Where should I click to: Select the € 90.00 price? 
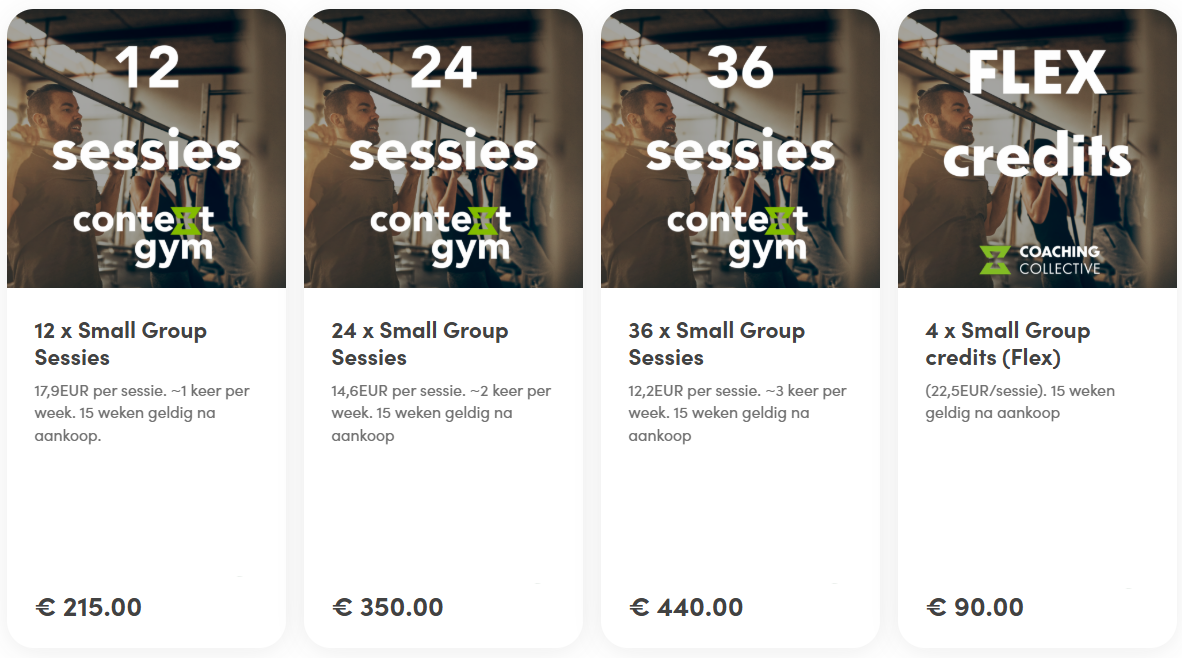975,607
